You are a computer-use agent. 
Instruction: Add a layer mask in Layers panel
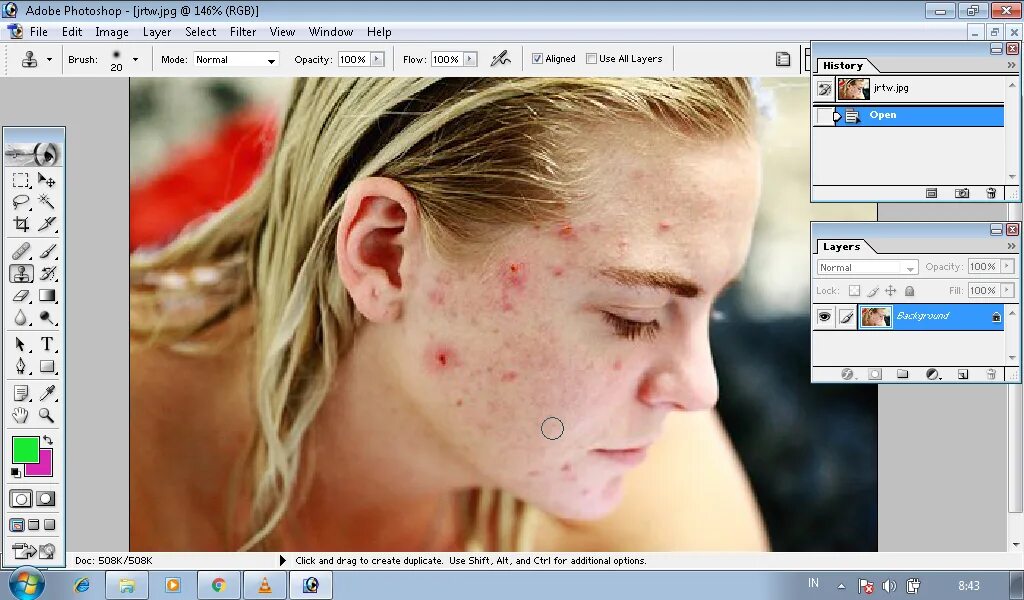875,374
